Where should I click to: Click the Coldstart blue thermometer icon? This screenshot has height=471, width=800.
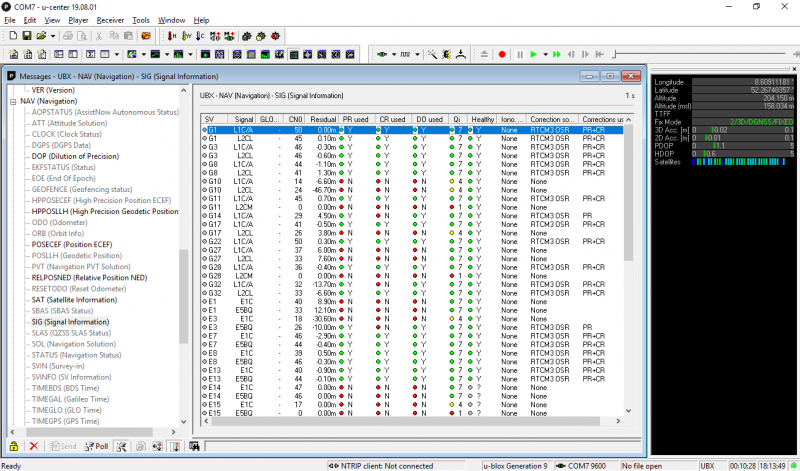[x=201, y=36]
